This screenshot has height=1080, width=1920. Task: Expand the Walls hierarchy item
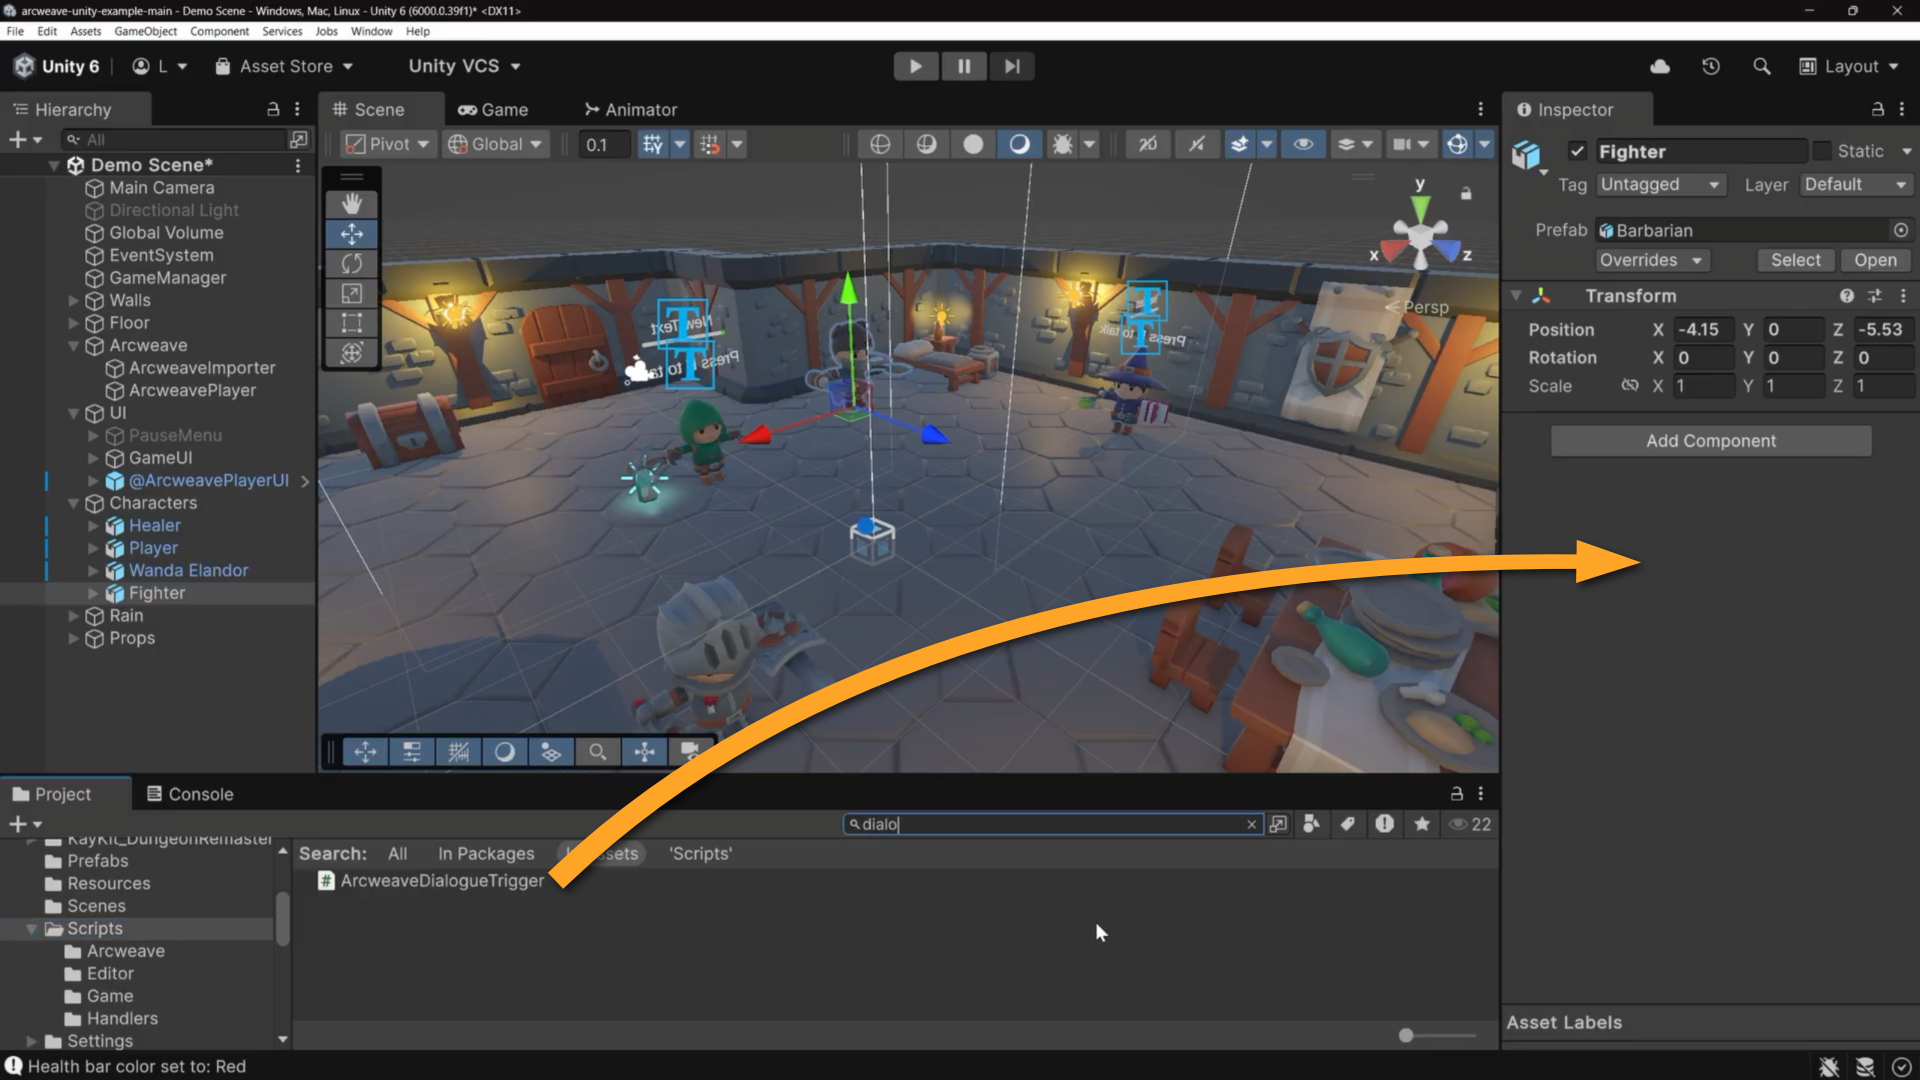(73, 300)
